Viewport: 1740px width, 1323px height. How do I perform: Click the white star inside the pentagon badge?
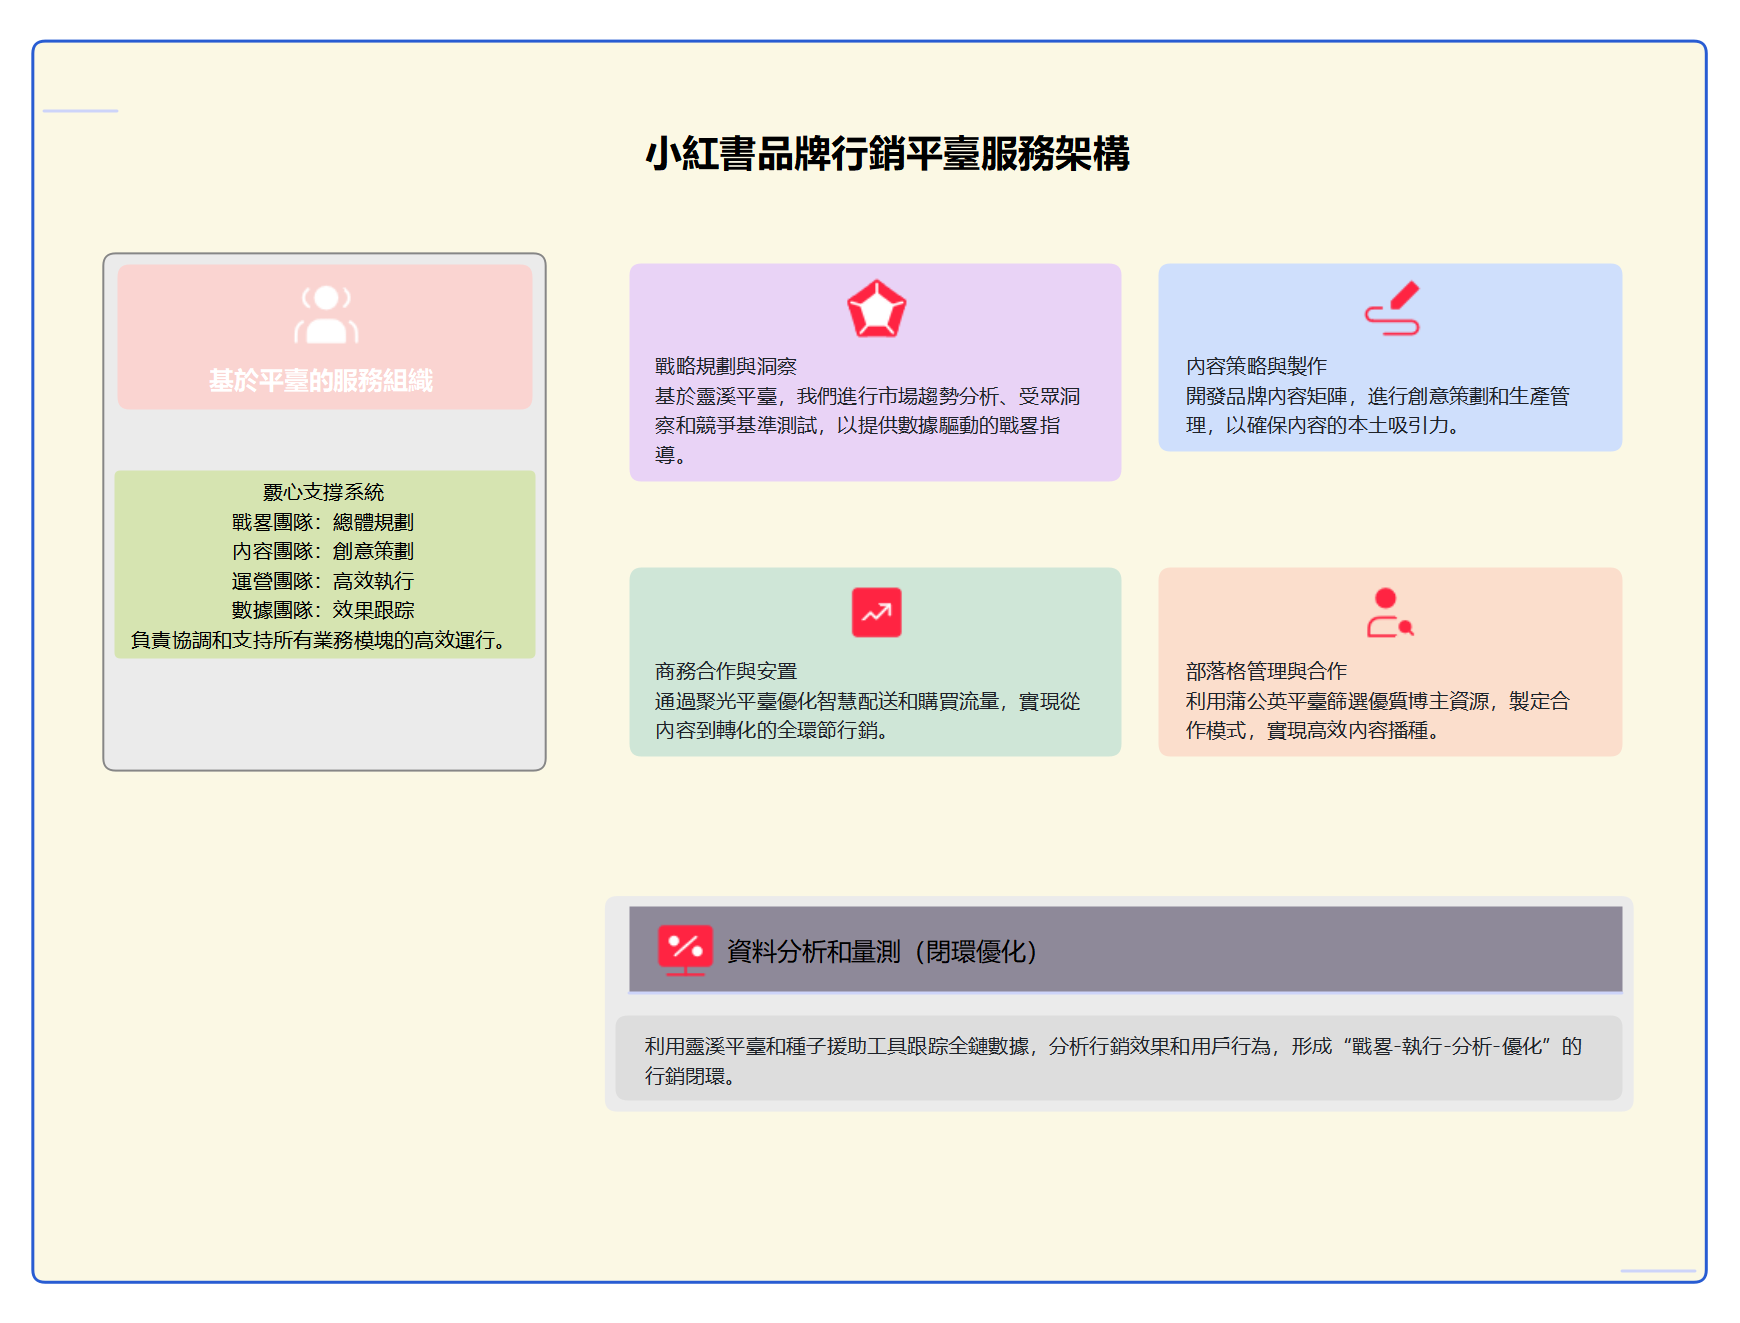876,310
